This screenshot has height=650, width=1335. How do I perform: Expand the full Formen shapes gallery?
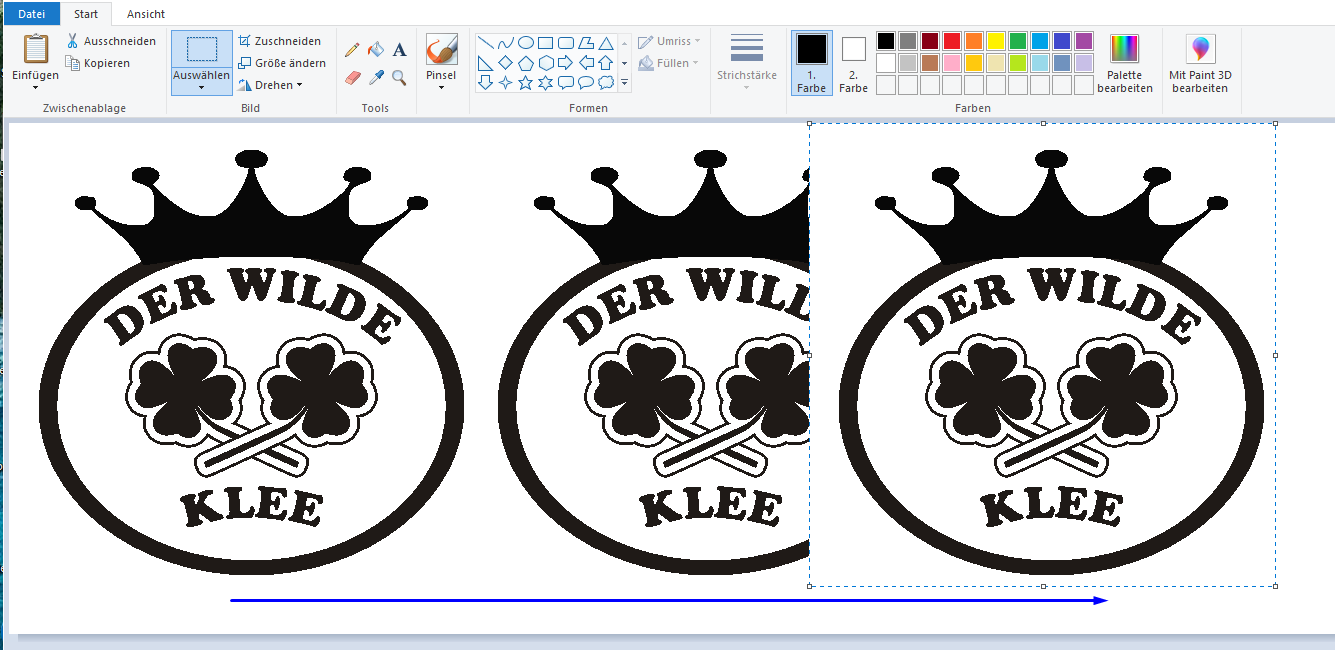[625, 84]
